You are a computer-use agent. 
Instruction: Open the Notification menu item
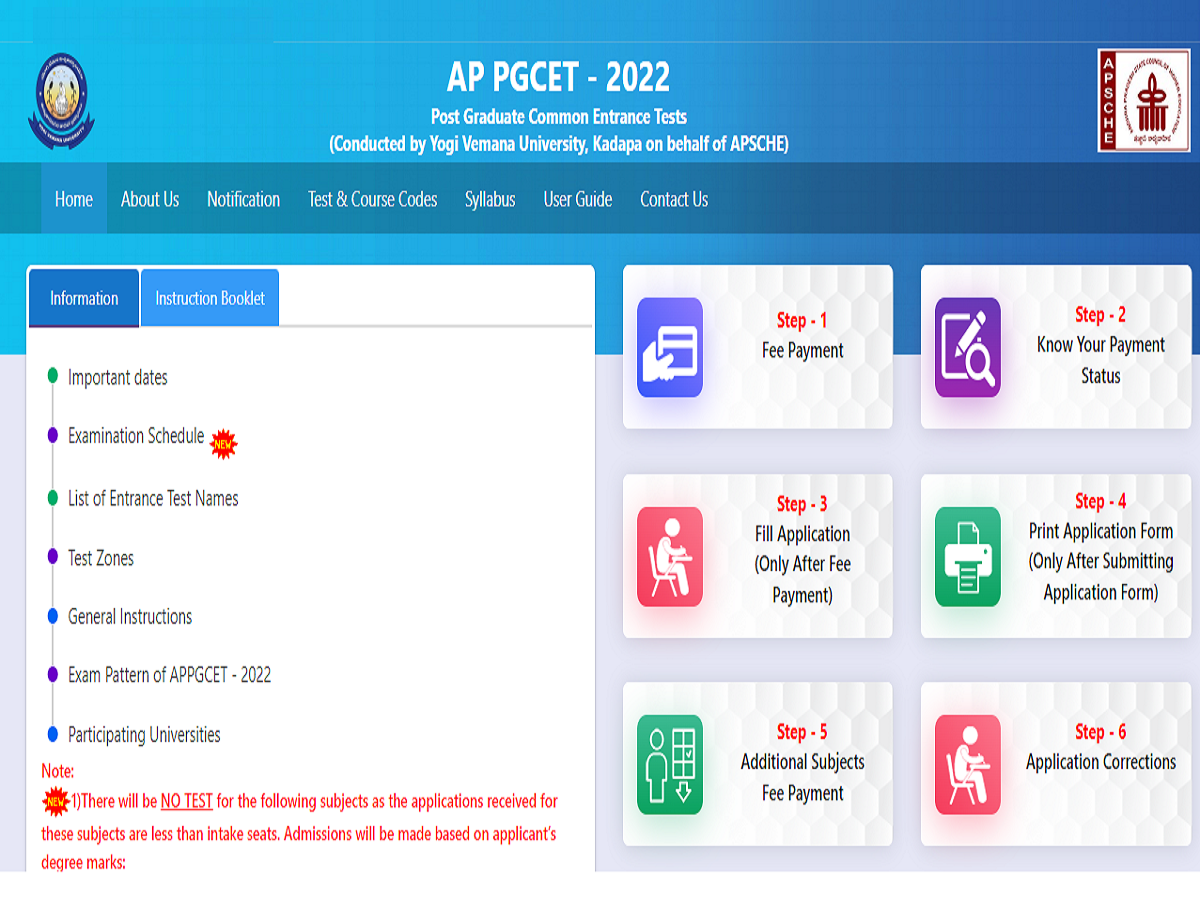coord(243,198)
